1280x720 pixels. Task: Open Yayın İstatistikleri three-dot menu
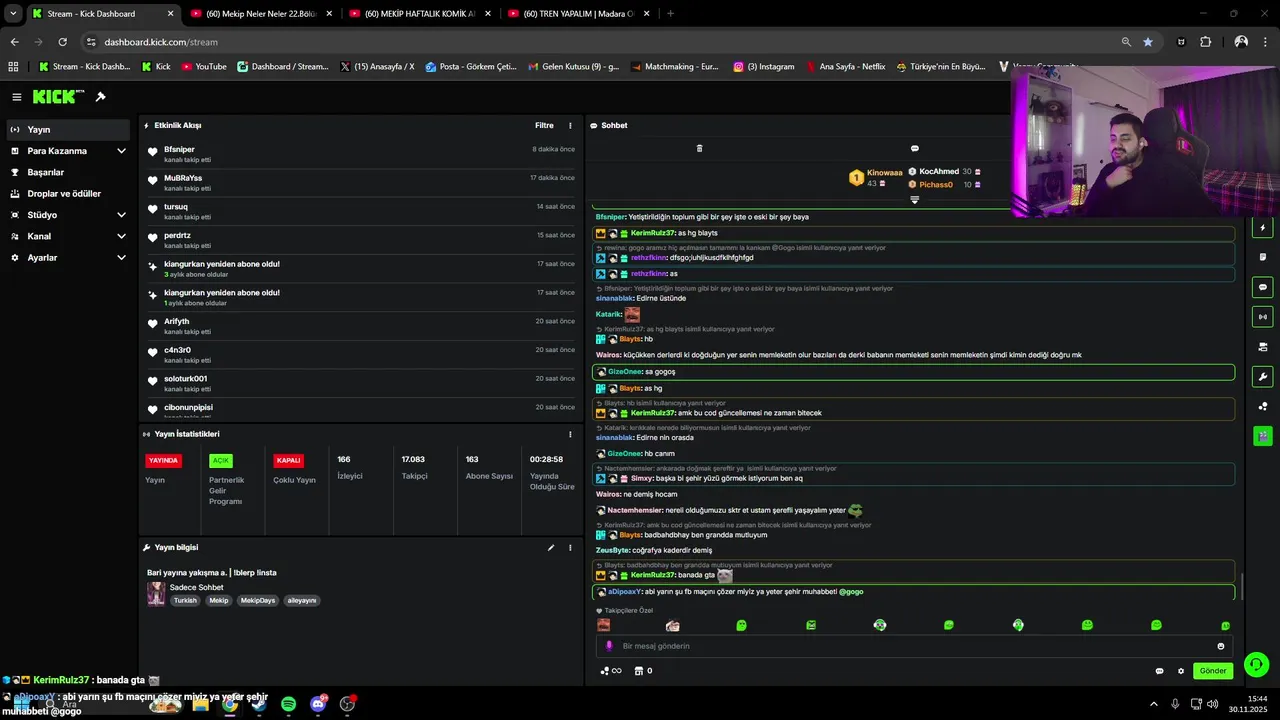coord(571,434)
